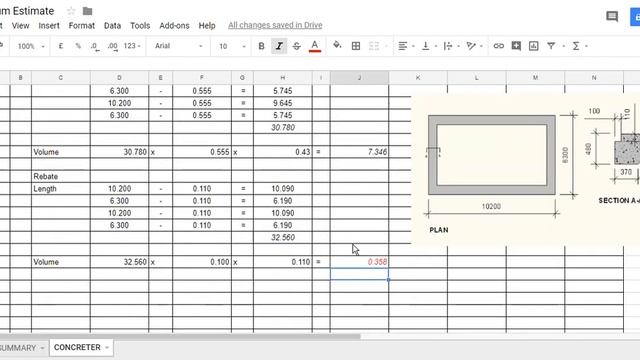Click the 32.560 total cell in column H
The width and height of the screenshot is (640, 360).
tap(282, 238)
